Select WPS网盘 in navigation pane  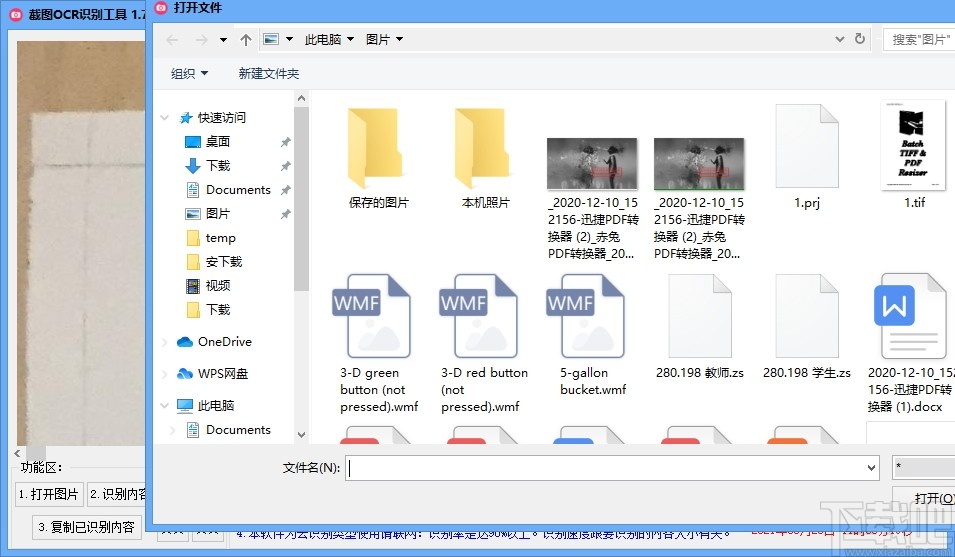coord(223,374)
